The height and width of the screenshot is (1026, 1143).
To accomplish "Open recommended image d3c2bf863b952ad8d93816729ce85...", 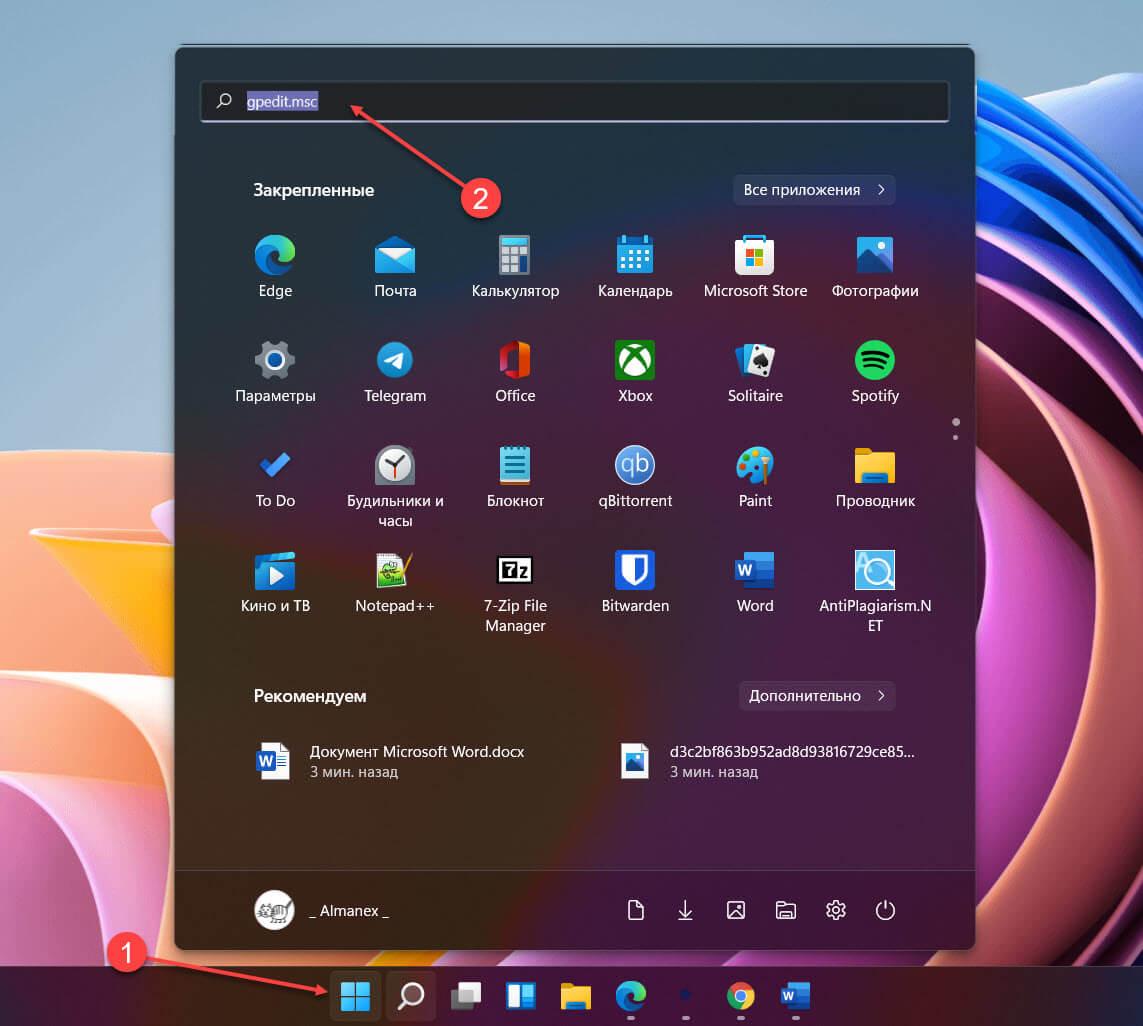I will tap(767, 761).
